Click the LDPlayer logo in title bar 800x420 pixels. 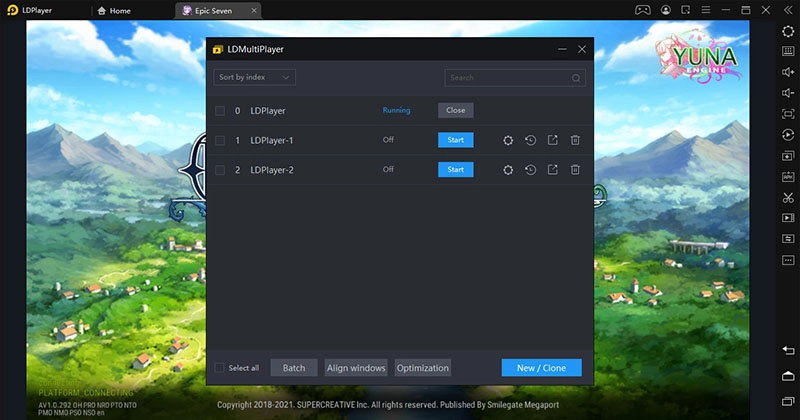pos(13,10)
